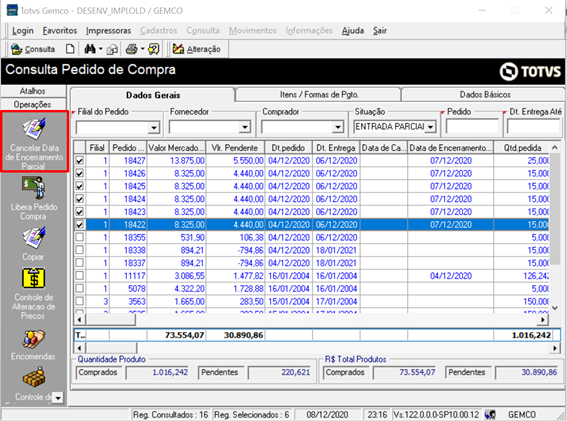
Task: Click the Consulta toolbar button
Action: click(33, 49)
